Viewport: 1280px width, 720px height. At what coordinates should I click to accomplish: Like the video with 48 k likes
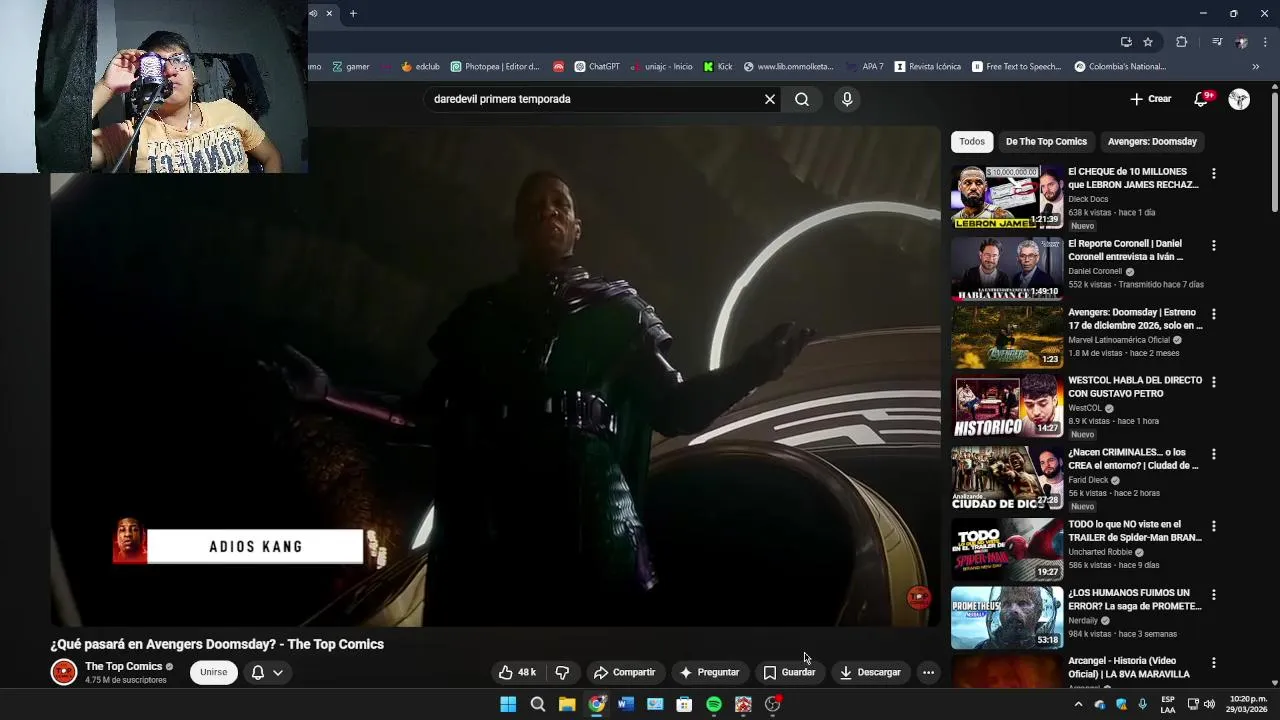coord(518,672)
